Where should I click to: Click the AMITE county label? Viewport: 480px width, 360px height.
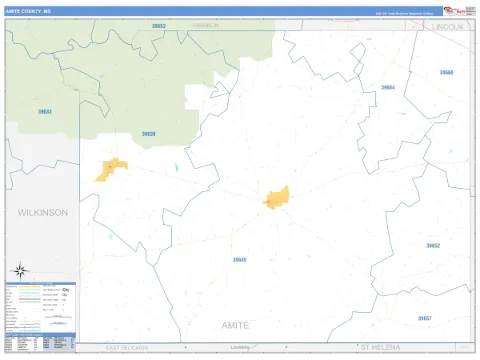click(x=235, y=325)
